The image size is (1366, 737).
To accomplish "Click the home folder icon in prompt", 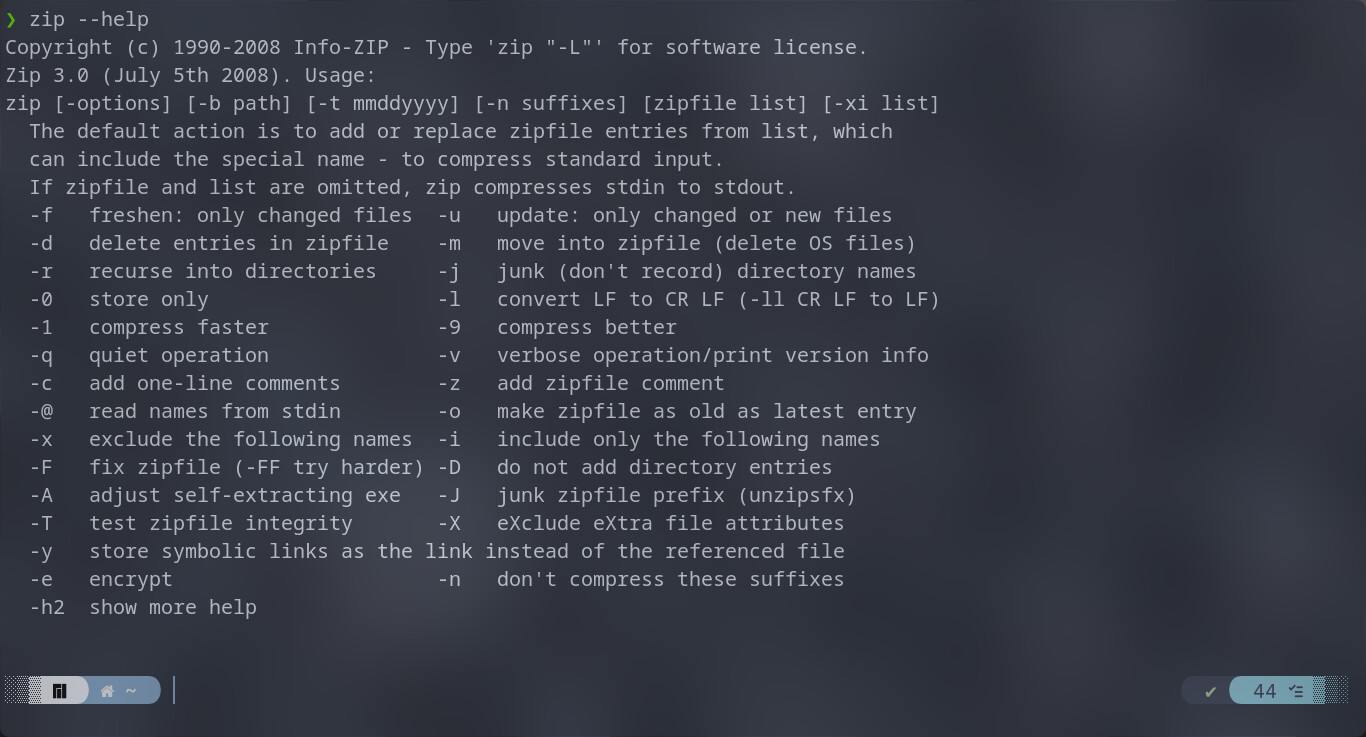I will click(x=107, y=691).
